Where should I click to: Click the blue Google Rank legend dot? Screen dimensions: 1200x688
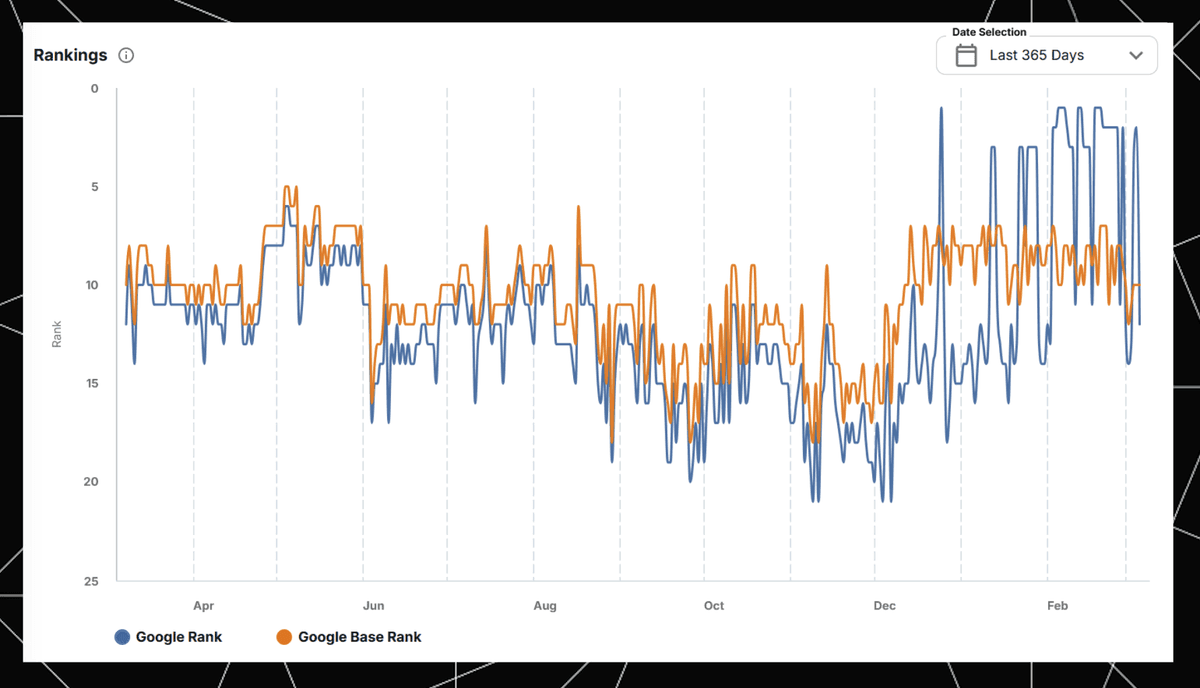click(x=122, y=637)
